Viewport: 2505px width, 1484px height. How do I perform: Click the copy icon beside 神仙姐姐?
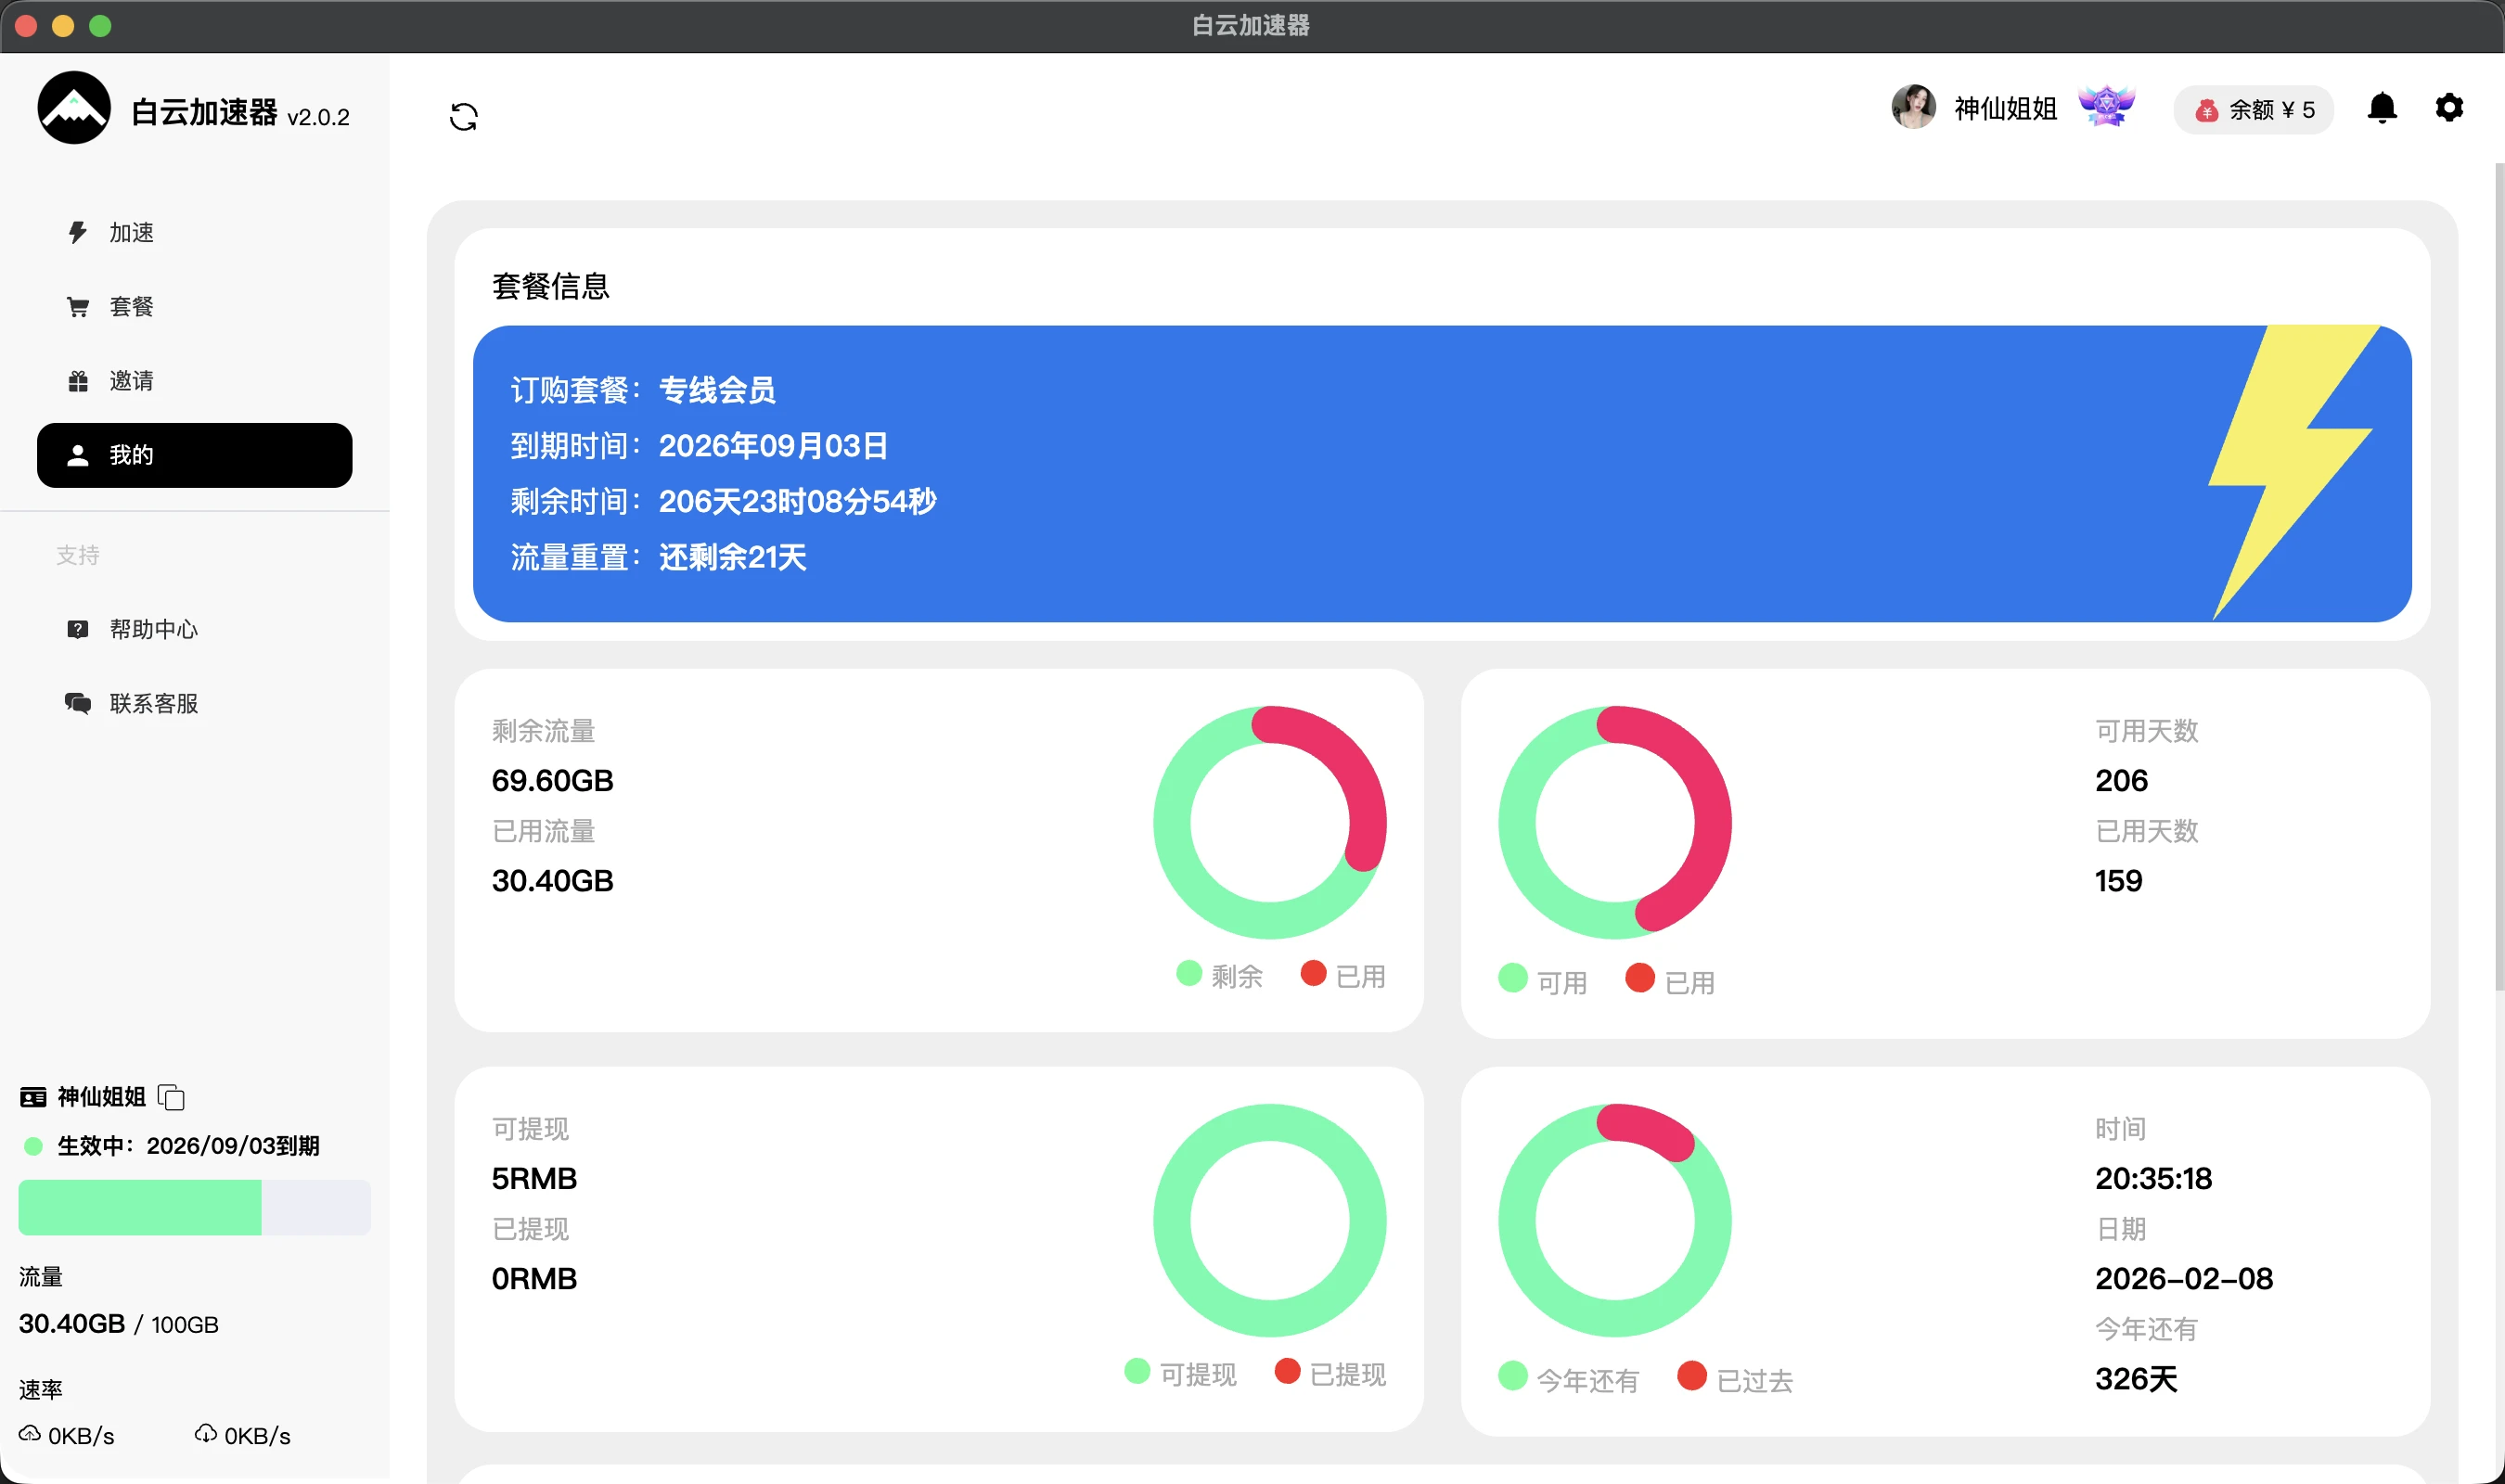[172, 1097]
